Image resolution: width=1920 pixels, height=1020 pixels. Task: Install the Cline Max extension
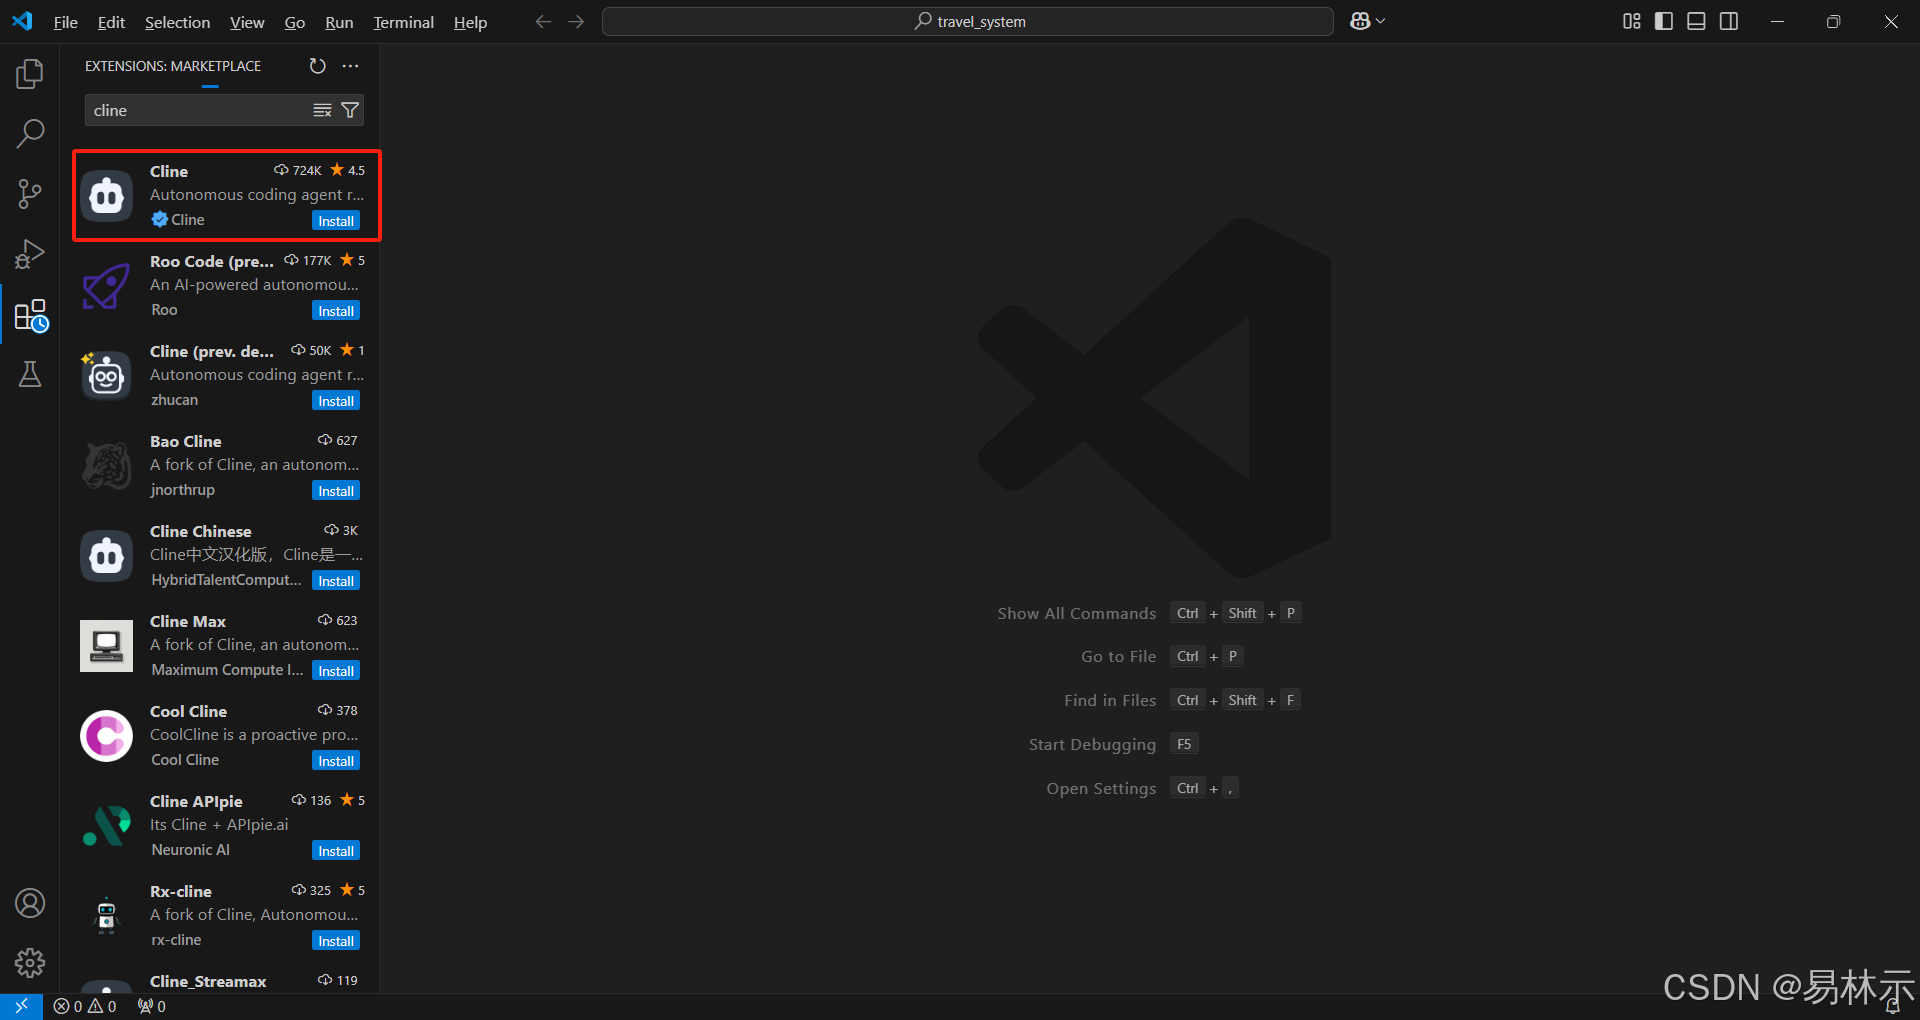336,671
